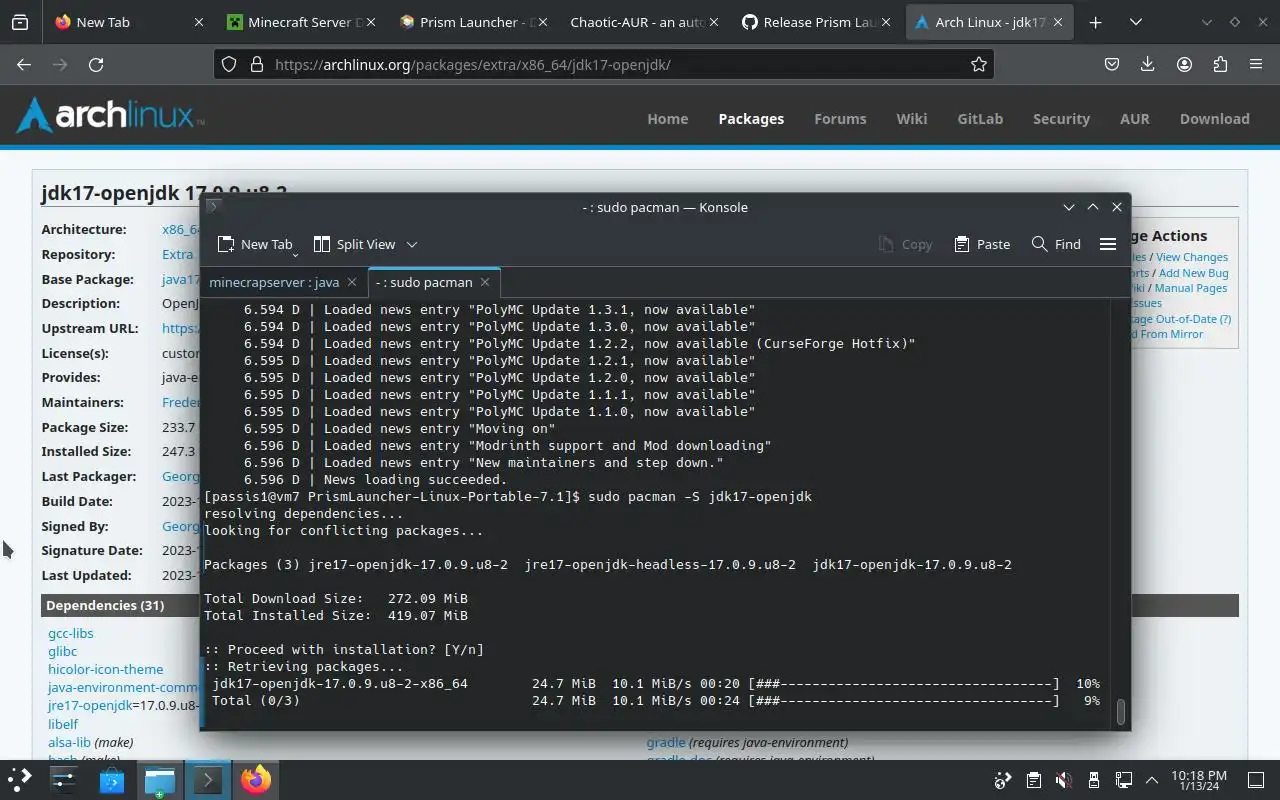Open hicolor-icon-theme dependency link
The height and width of the screenshot is (800, 1280).
tap(105, 669)
